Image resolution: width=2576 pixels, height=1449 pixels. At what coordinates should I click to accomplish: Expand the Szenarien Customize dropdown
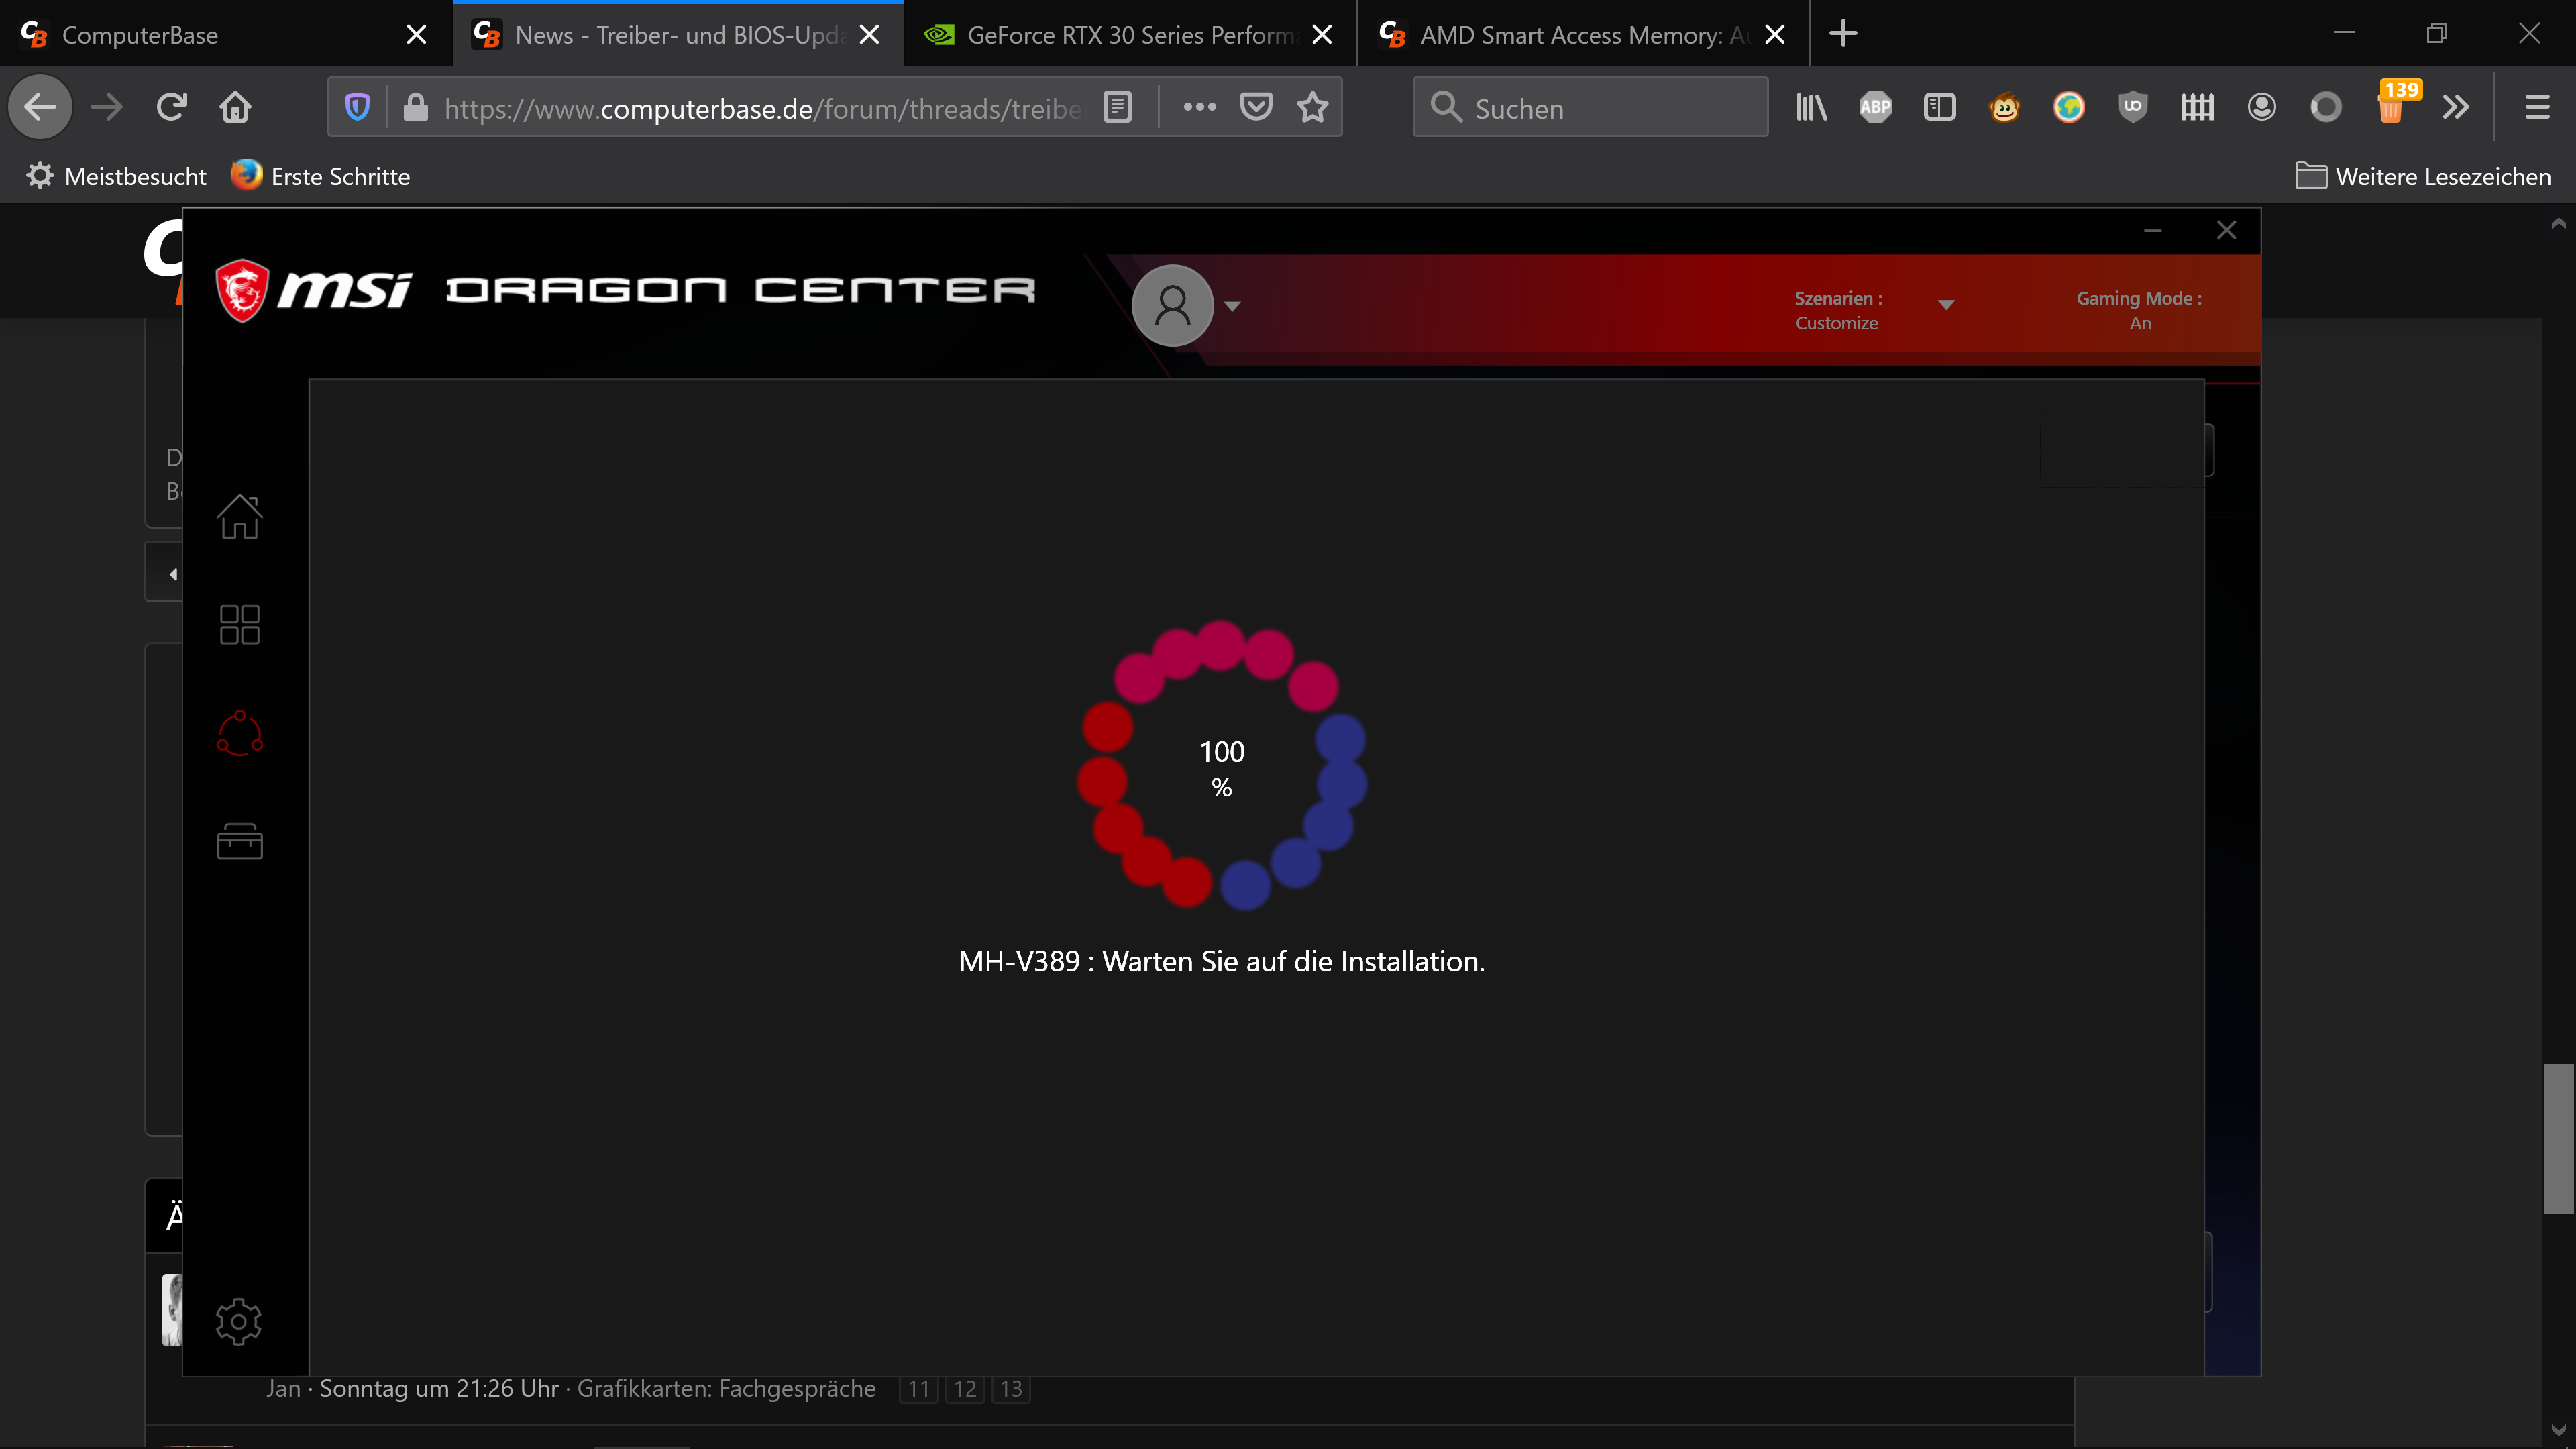[1945, 305]
